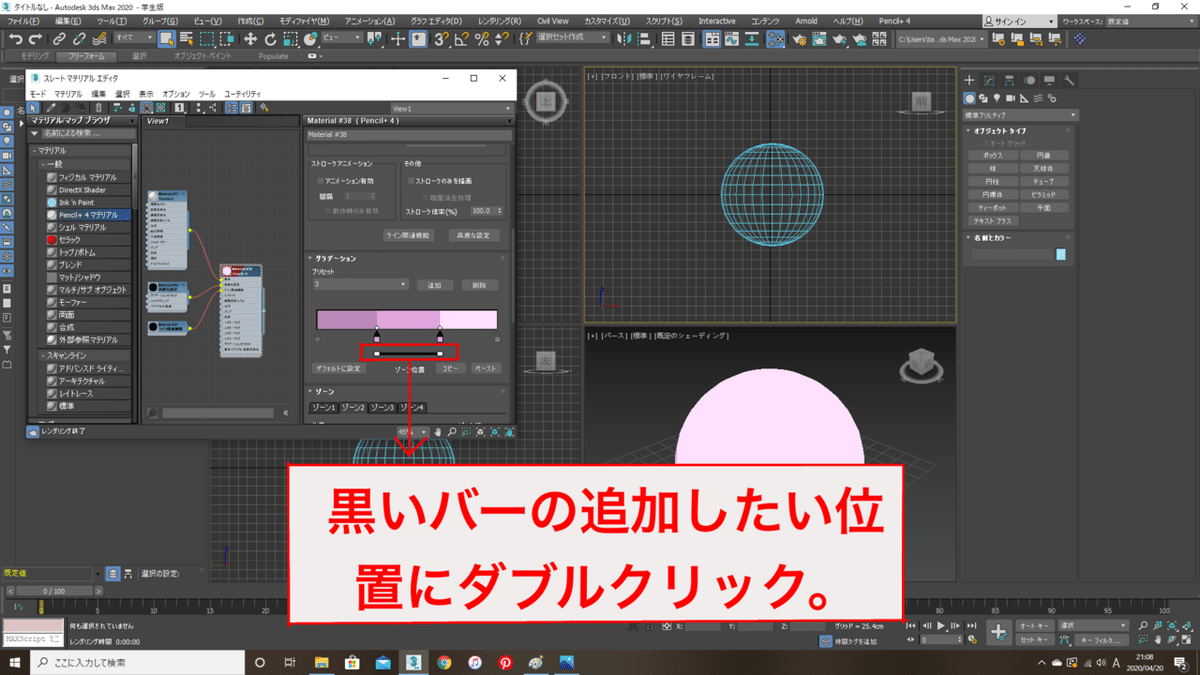This screenshot has height=675, width=1200.
Task: Open the Hierarchy tab in command panel
Action: [1010, 80]
